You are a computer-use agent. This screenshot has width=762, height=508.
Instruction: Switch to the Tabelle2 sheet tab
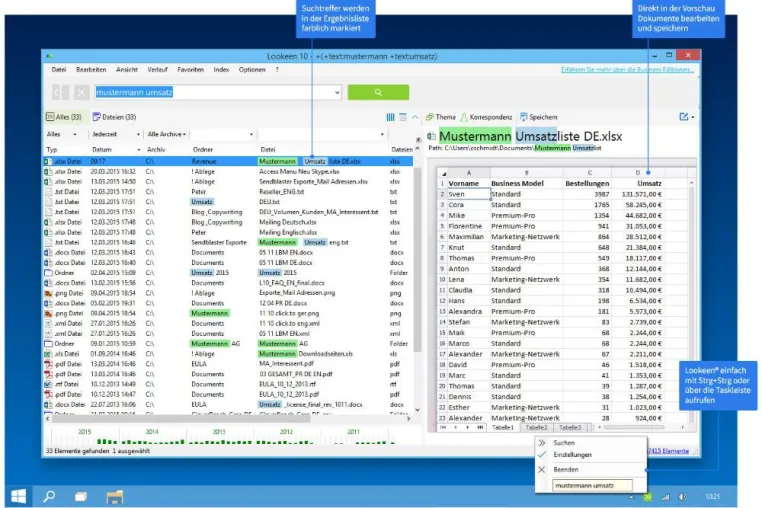click(537, 428)
